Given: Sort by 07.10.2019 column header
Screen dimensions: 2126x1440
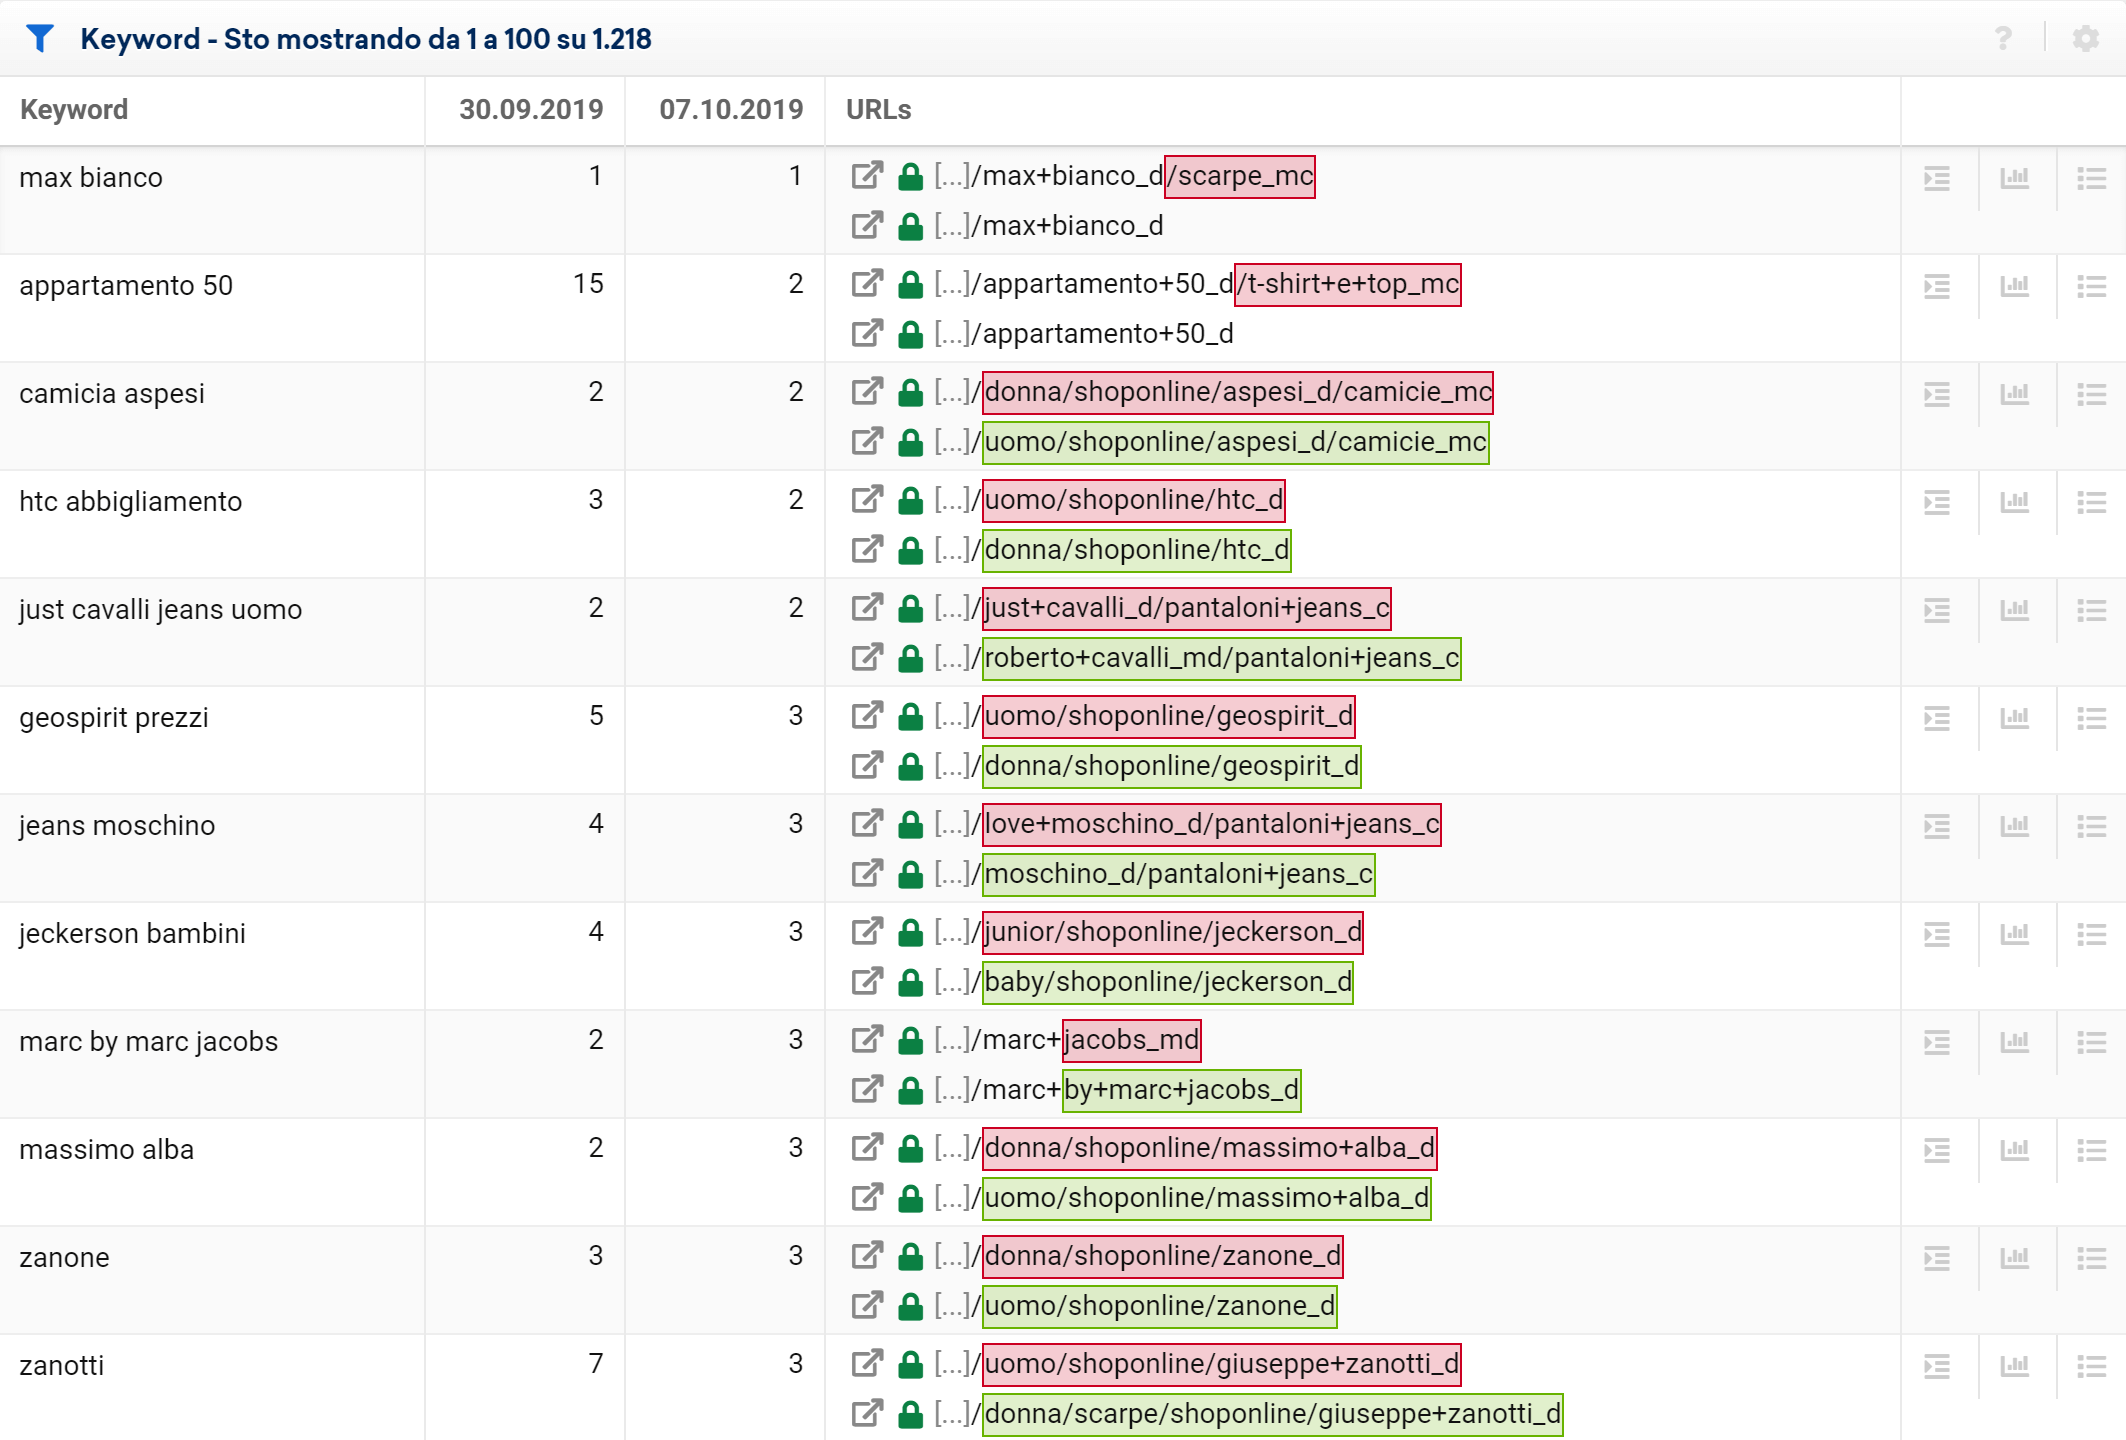Looking at the screenshot, I should (730, 110).
